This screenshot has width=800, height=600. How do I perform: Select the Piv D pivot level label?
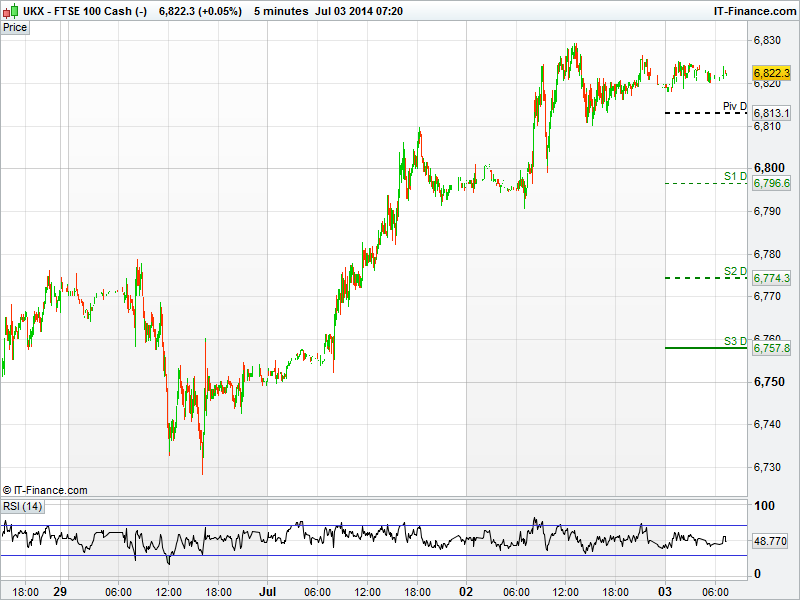click(735, 106)
